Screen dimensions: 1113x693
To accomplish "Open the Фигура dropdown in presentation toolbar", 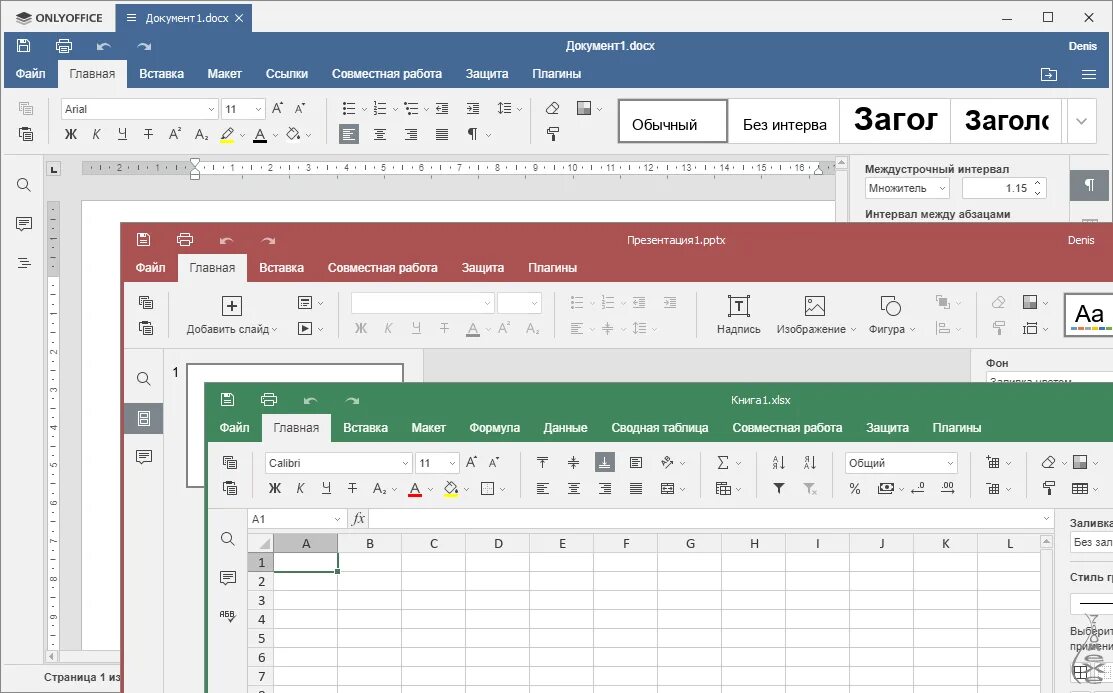I will [892, 315].
